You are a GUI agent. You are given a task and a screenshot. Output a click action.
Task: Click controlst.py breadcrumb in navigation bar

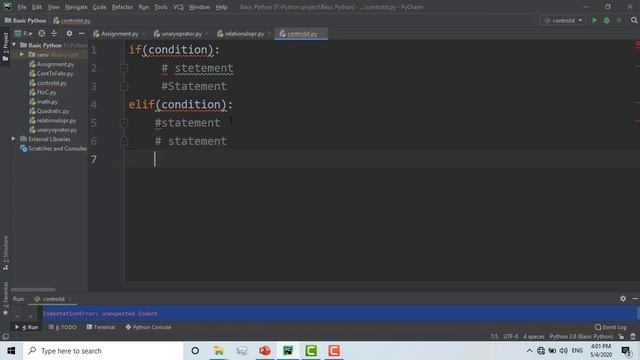[72, 20]
